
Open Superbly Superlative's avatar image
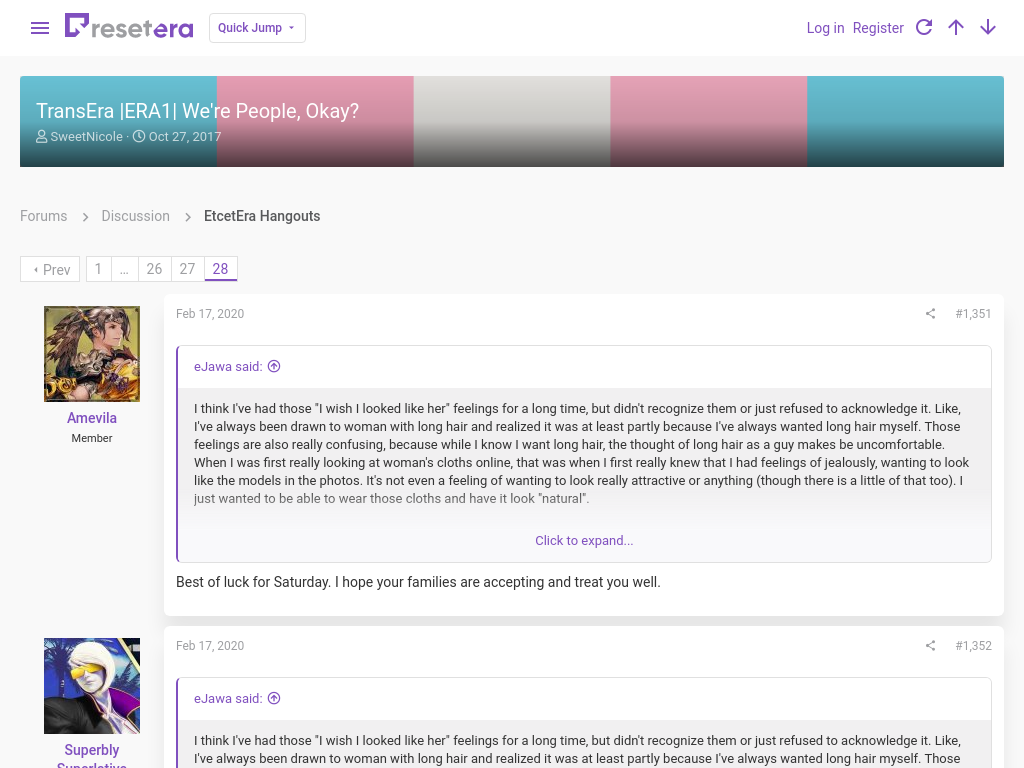pos(92,686)
